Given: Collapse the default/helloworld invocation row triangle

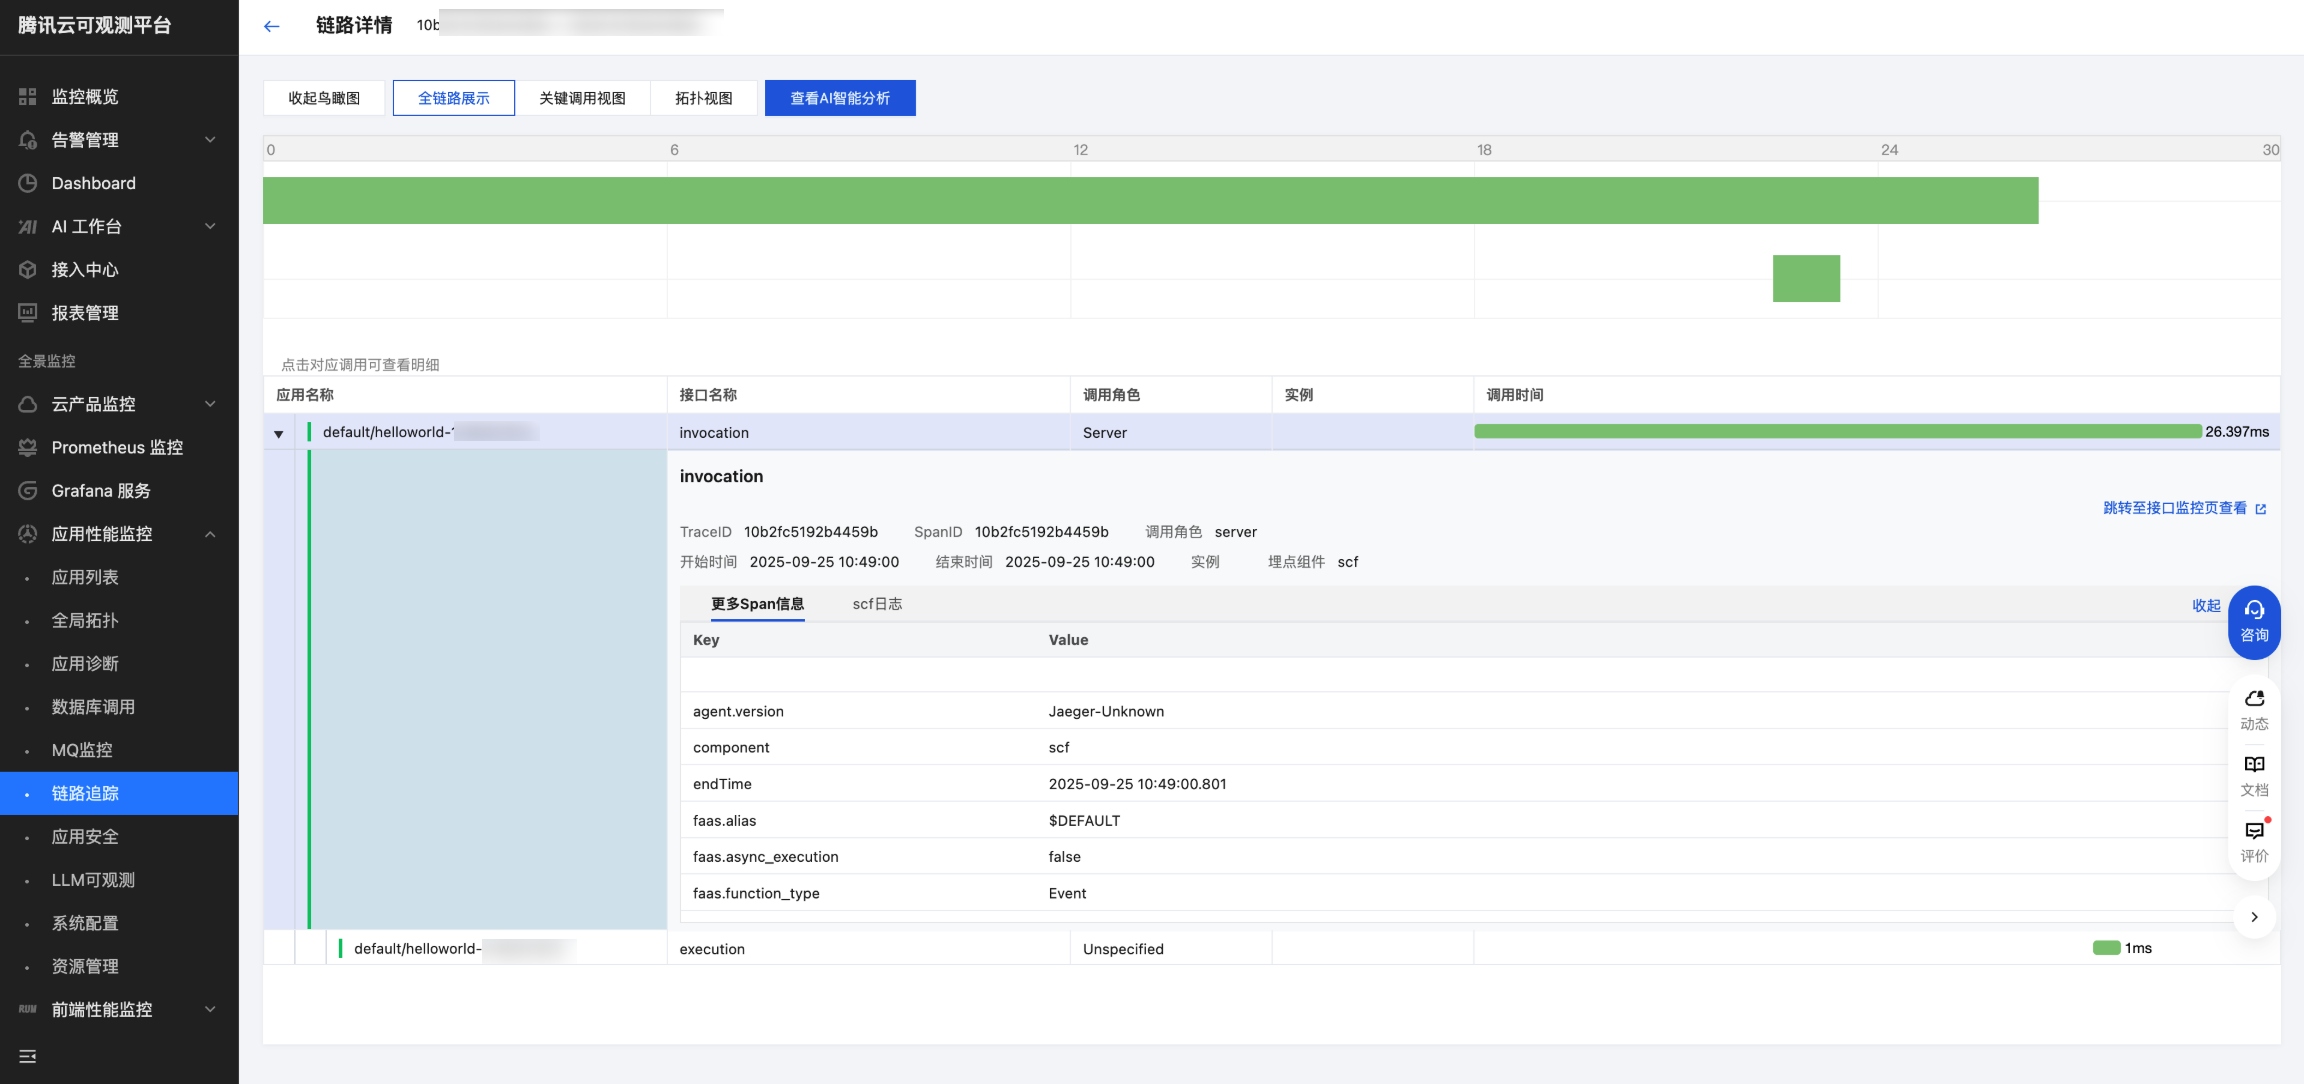Looking at the screenshot, I should pos(279,434).
